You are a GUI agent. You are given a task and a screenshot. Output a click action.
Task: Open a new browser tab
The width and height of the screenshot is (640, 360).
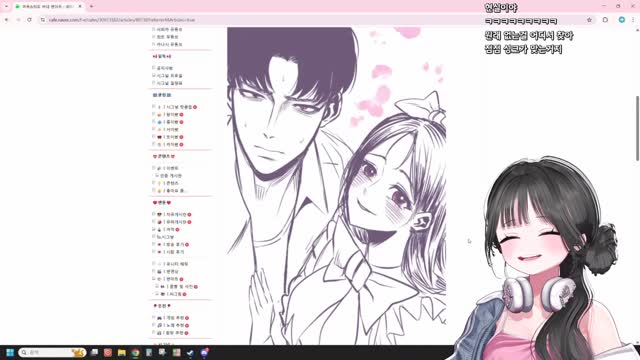[x=91, y=7]
